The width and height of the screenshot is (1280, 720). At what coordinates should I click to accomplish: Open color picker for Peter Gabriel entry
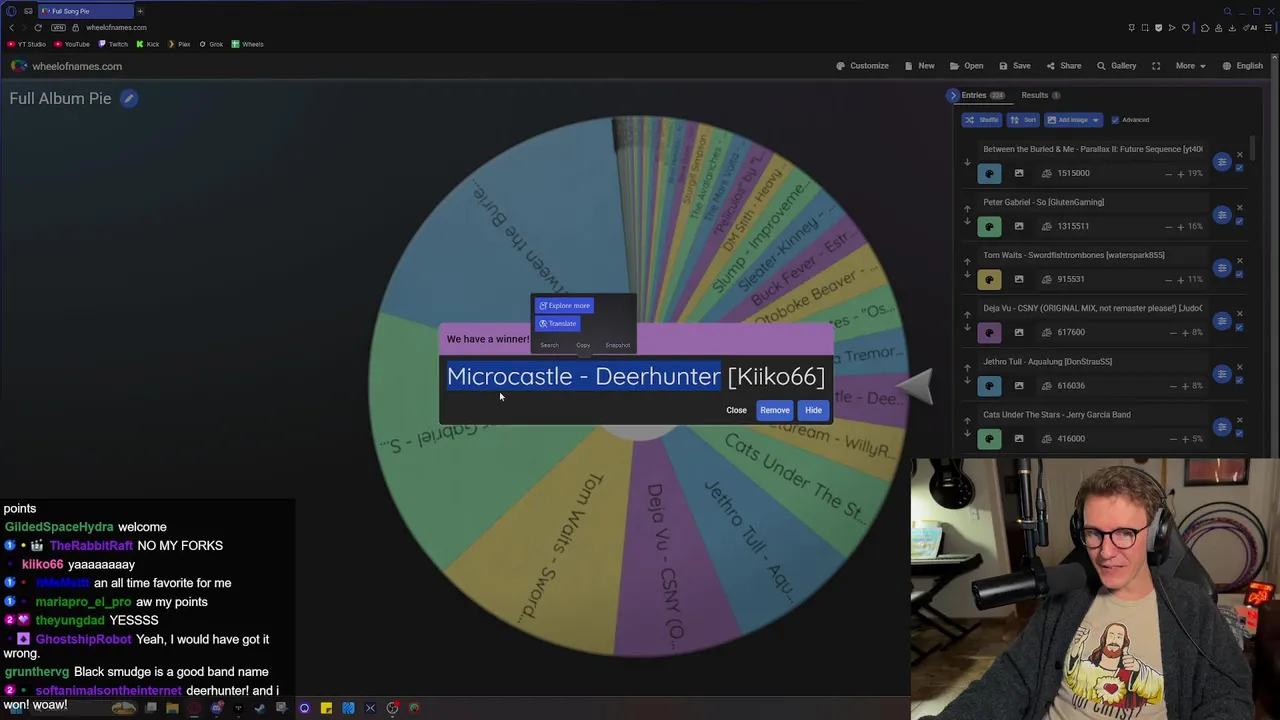coord(989,226)
